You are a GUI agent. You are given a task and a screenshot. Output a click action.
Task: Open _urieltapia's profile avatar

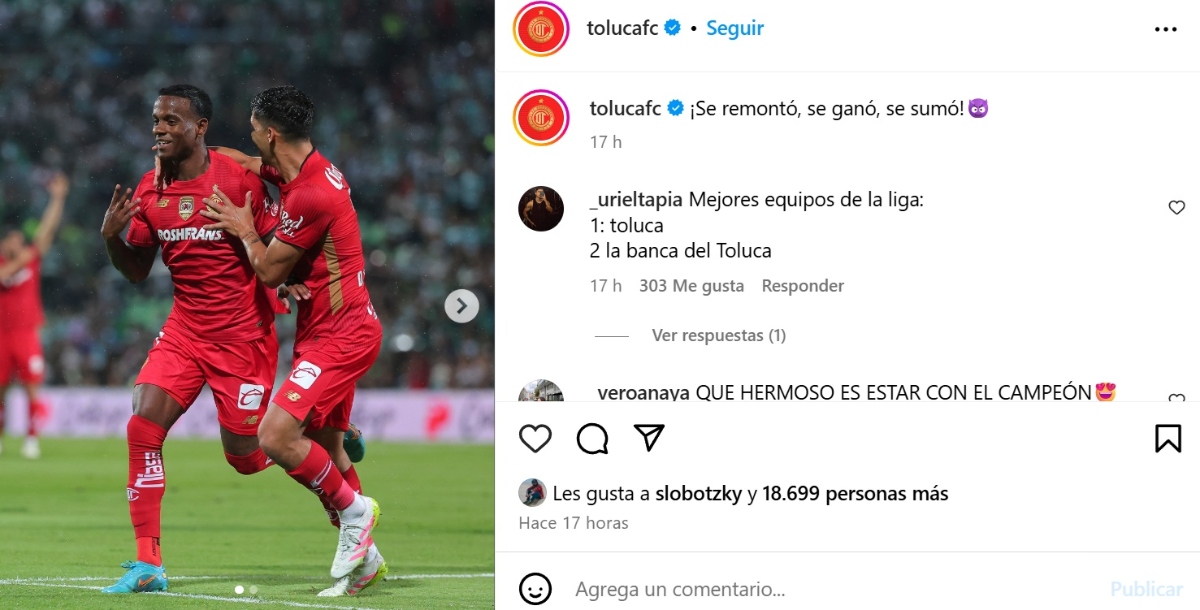(x=541, y=209)
